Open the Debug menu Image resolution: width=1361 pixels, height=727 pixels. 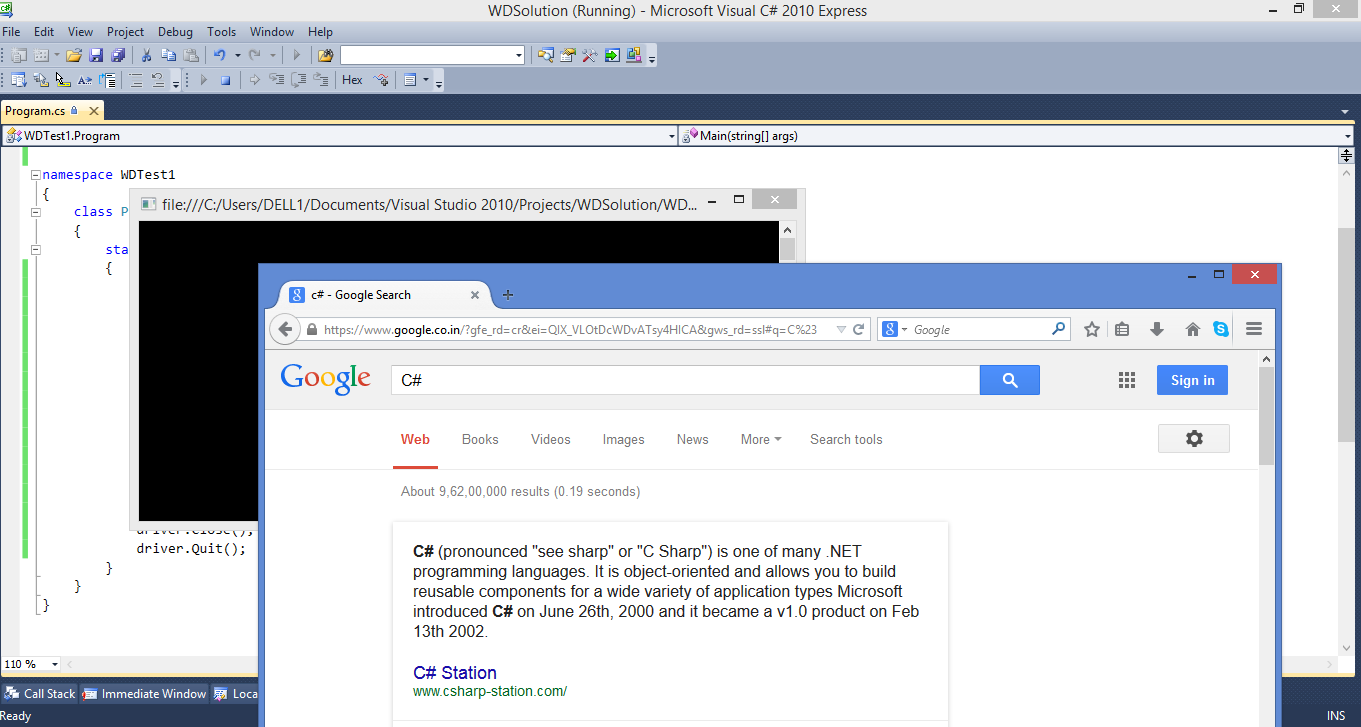click(175, 32)
